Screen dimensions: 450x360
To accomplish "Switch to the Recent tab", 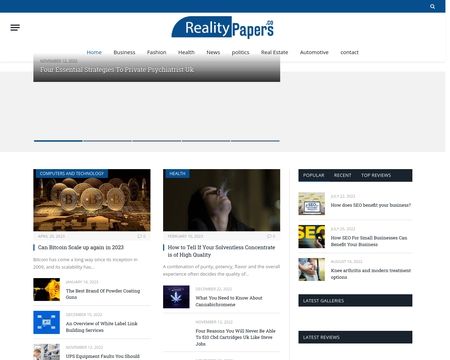I will tap(342, 175).
